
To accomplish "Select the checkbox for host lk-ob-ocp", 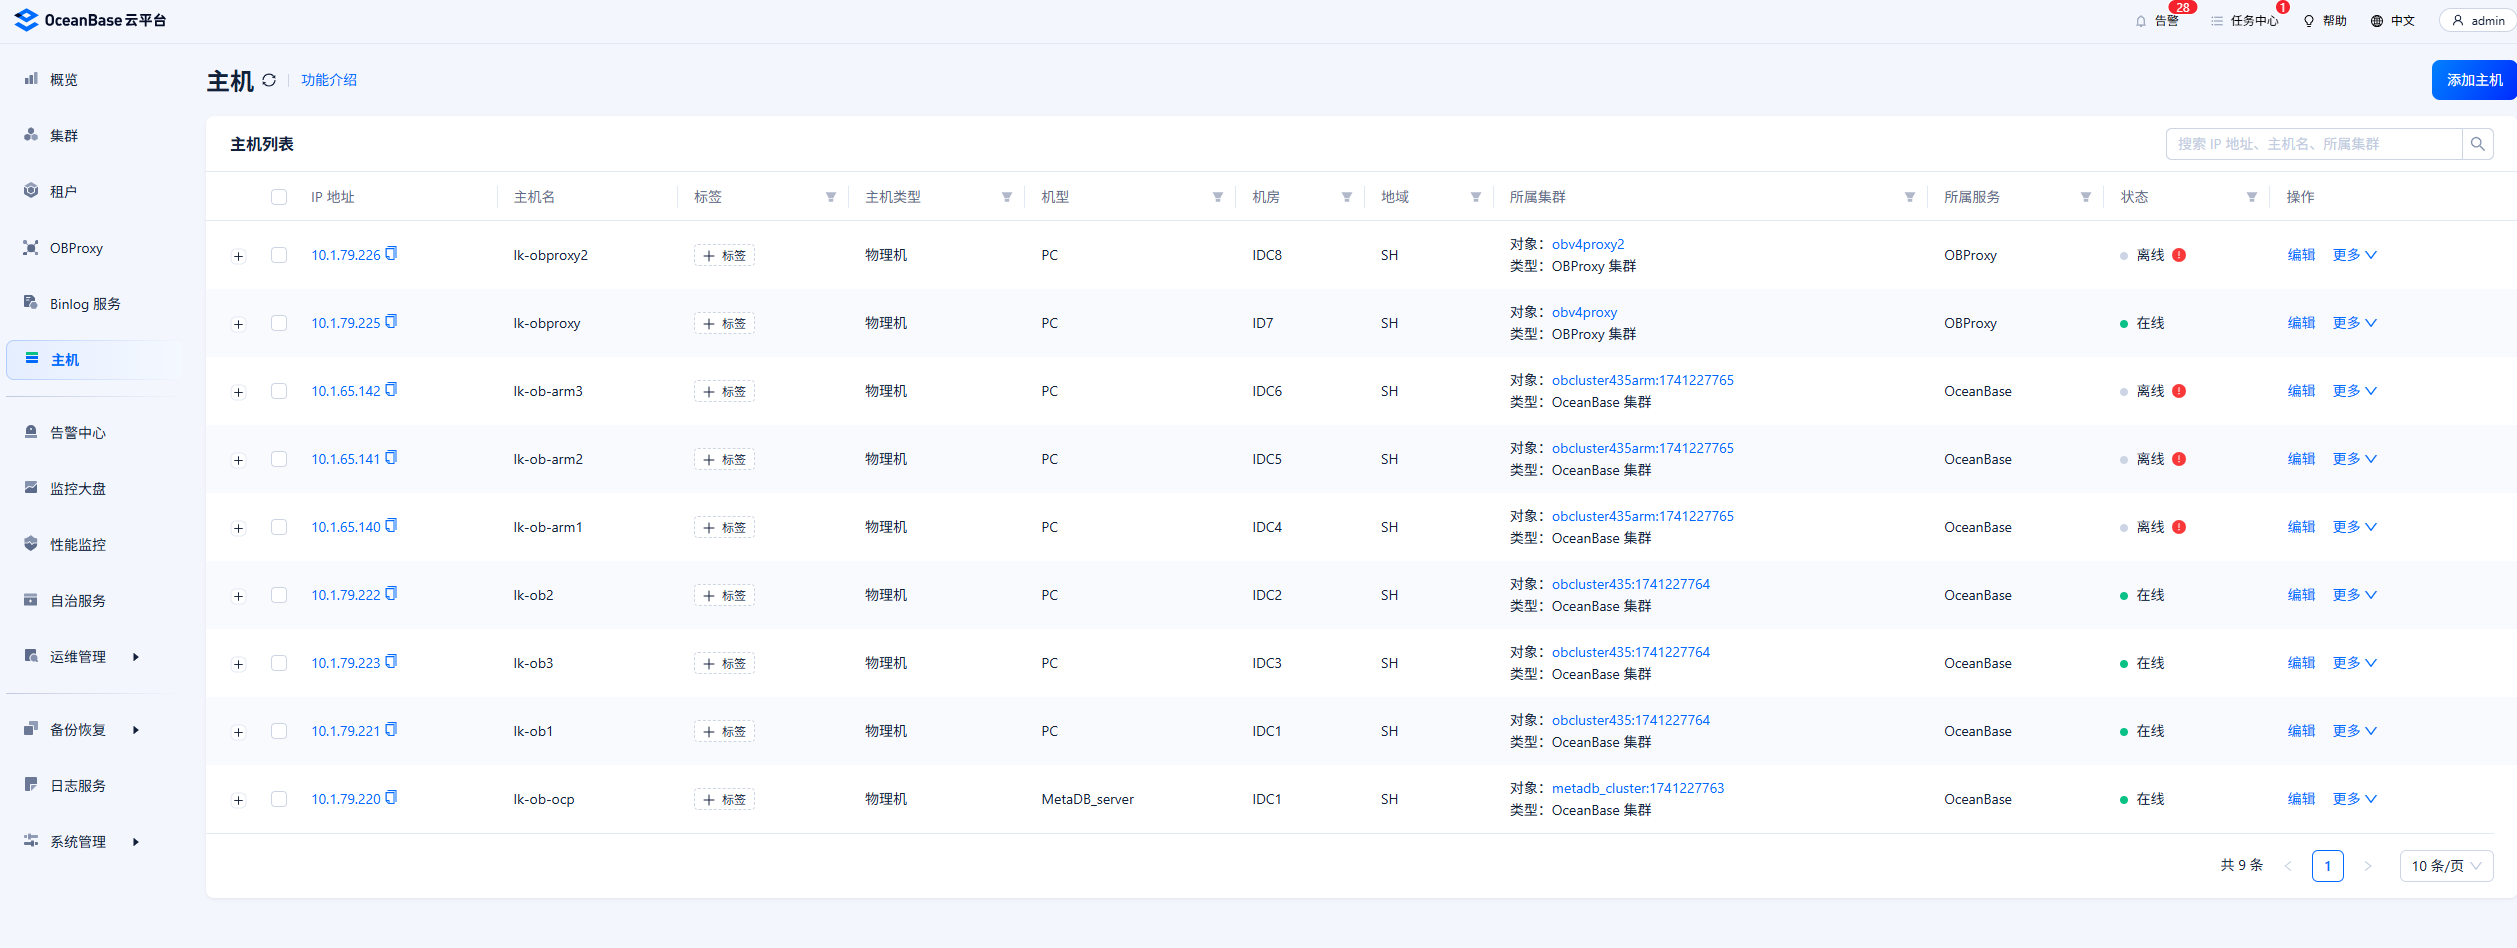I will (x=279, y=799).
